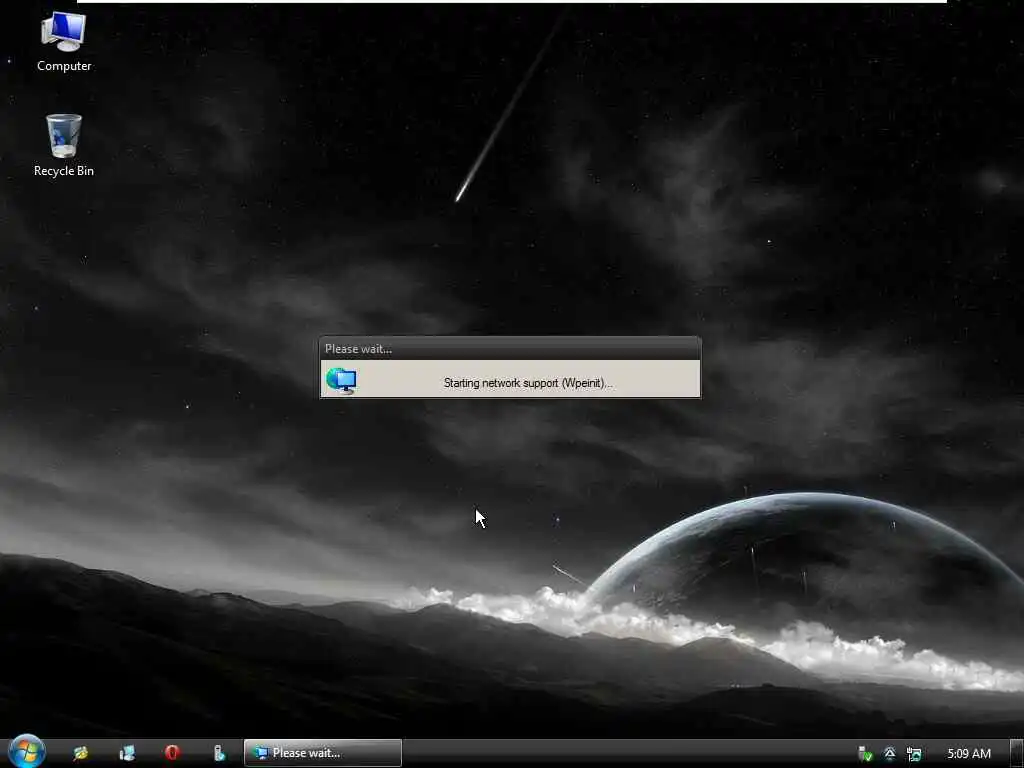The height and width of the screenshot is (768, 1024).
Task: Click the 'Starting network support (Wpeinit)...' text
Action: coord(528,383)
